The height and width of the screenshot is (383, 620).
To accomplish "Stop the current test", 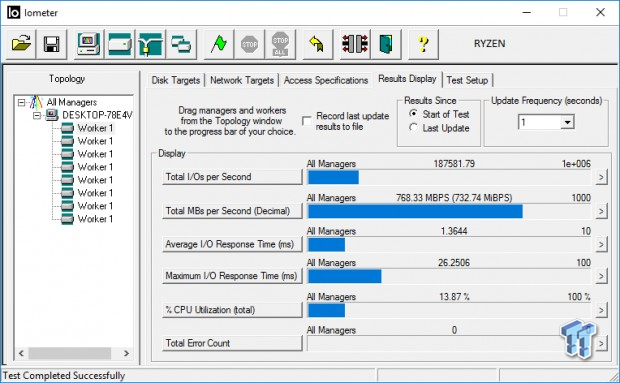I will 250,44.
